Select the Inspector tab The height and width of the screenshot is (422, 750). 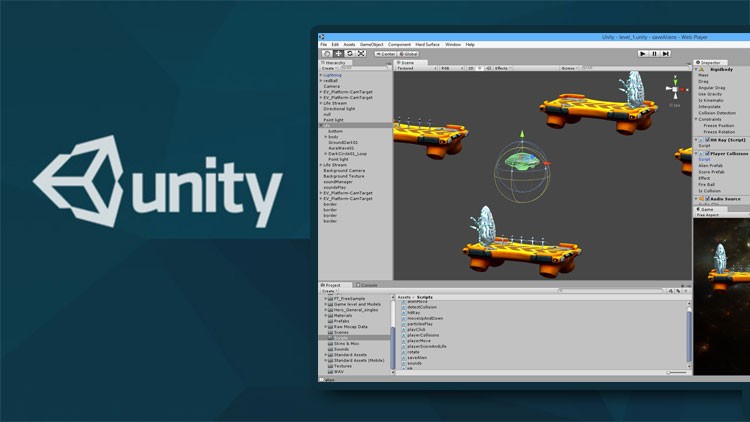708,63
